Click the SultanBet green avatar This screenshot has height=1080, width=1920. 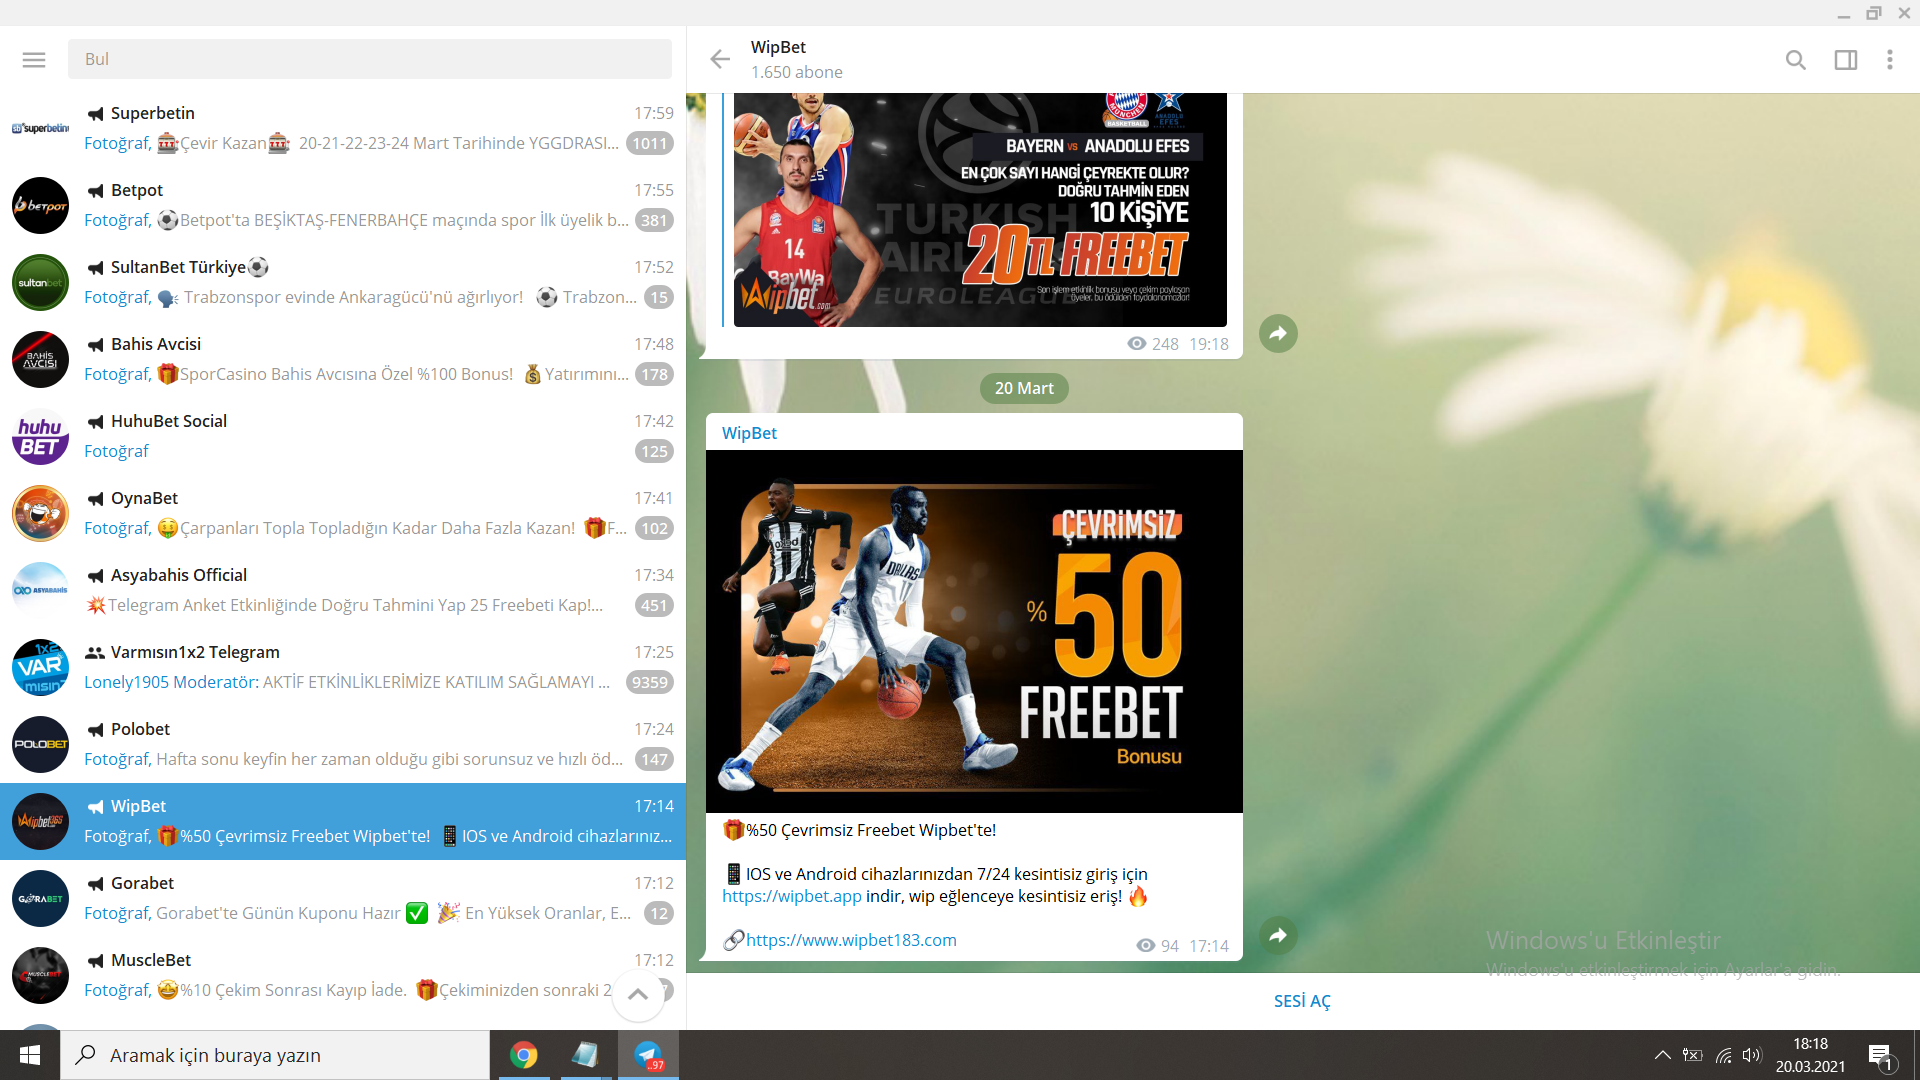pyautogui.click(x=40, y=282)
